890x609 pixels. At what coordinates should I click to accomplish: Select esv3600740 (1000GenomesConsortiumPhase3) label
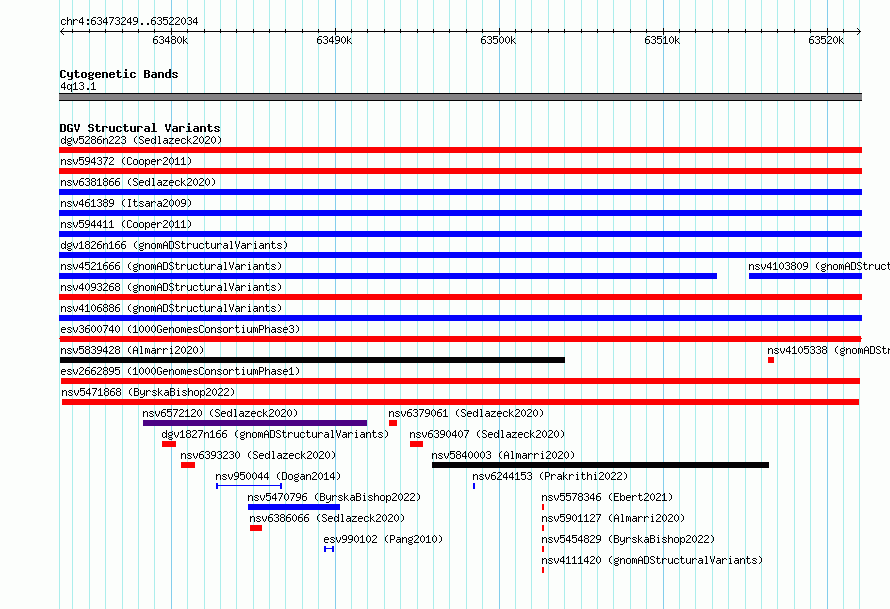tap(180, 329)
